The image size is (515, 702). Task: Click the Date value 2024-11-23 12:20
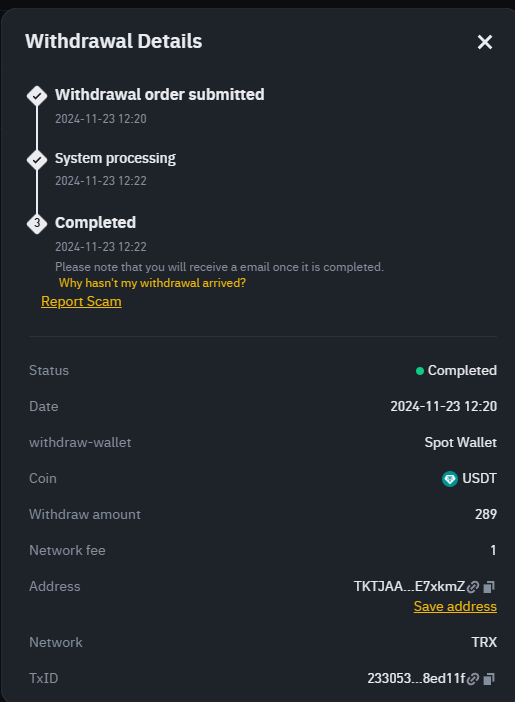coord(443,407)
